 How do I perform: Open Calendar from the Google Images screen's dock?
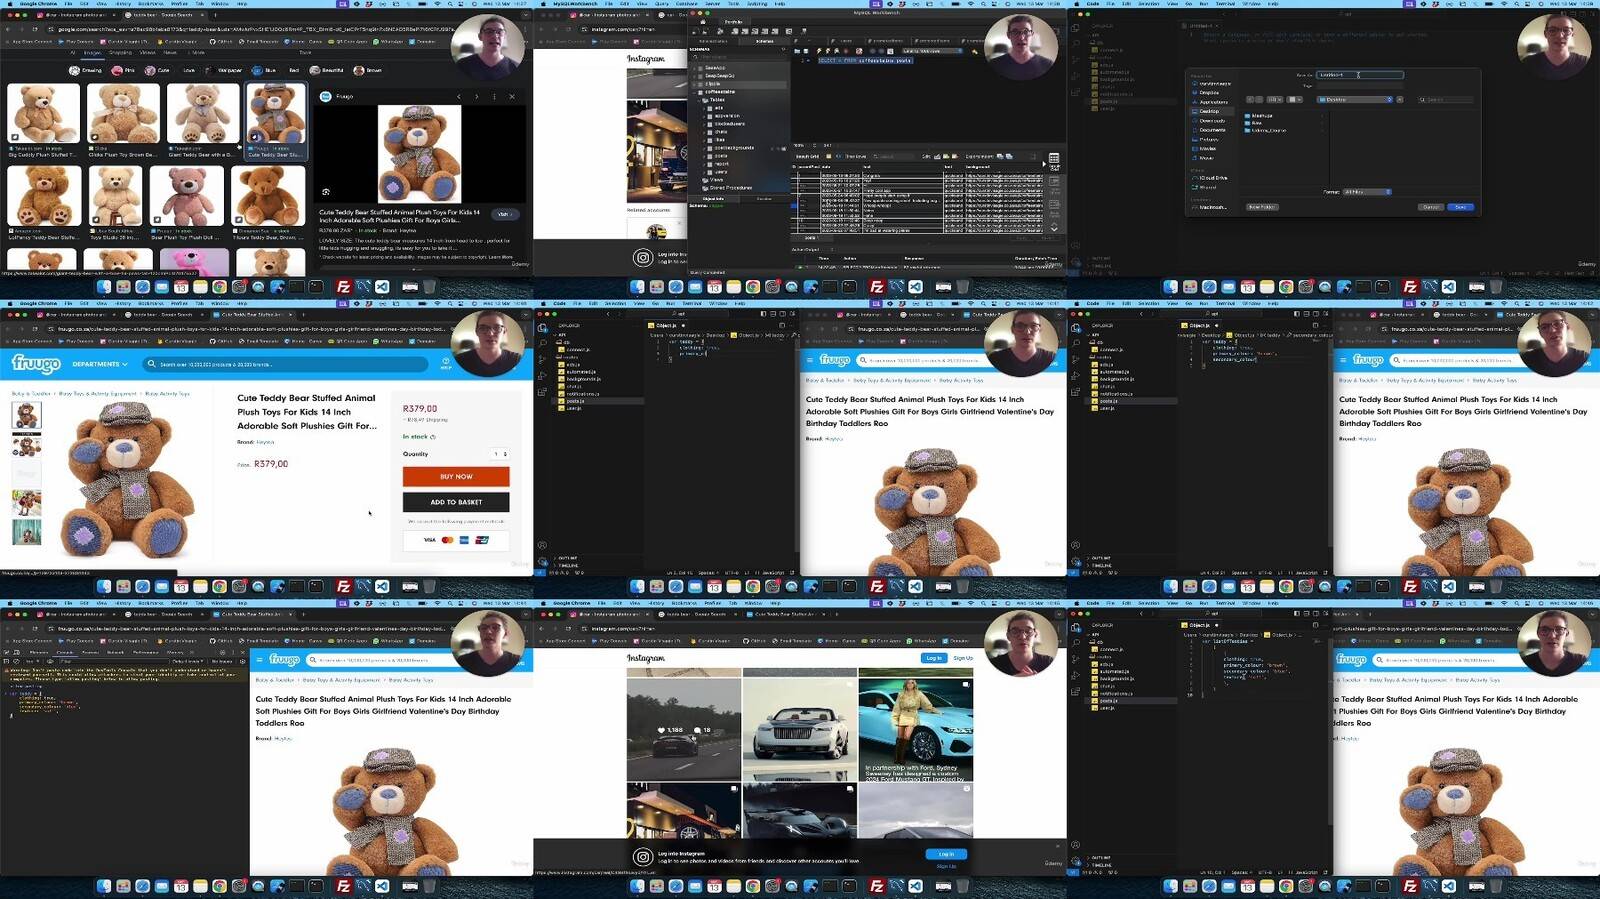[x=181, y=287]
